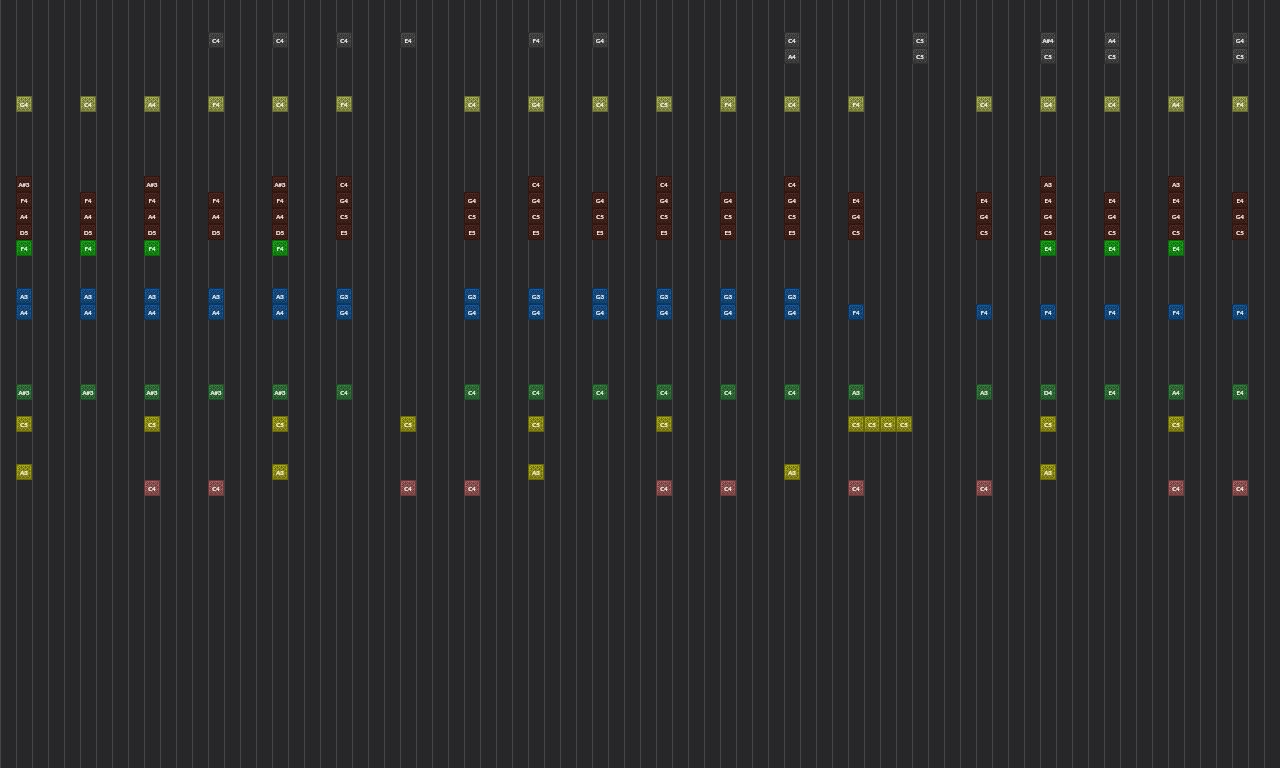The width and height of the screenshot is (1280, 768).
Task: Click the rightmost blue F4 note
Action: (x=1239, y=312)
